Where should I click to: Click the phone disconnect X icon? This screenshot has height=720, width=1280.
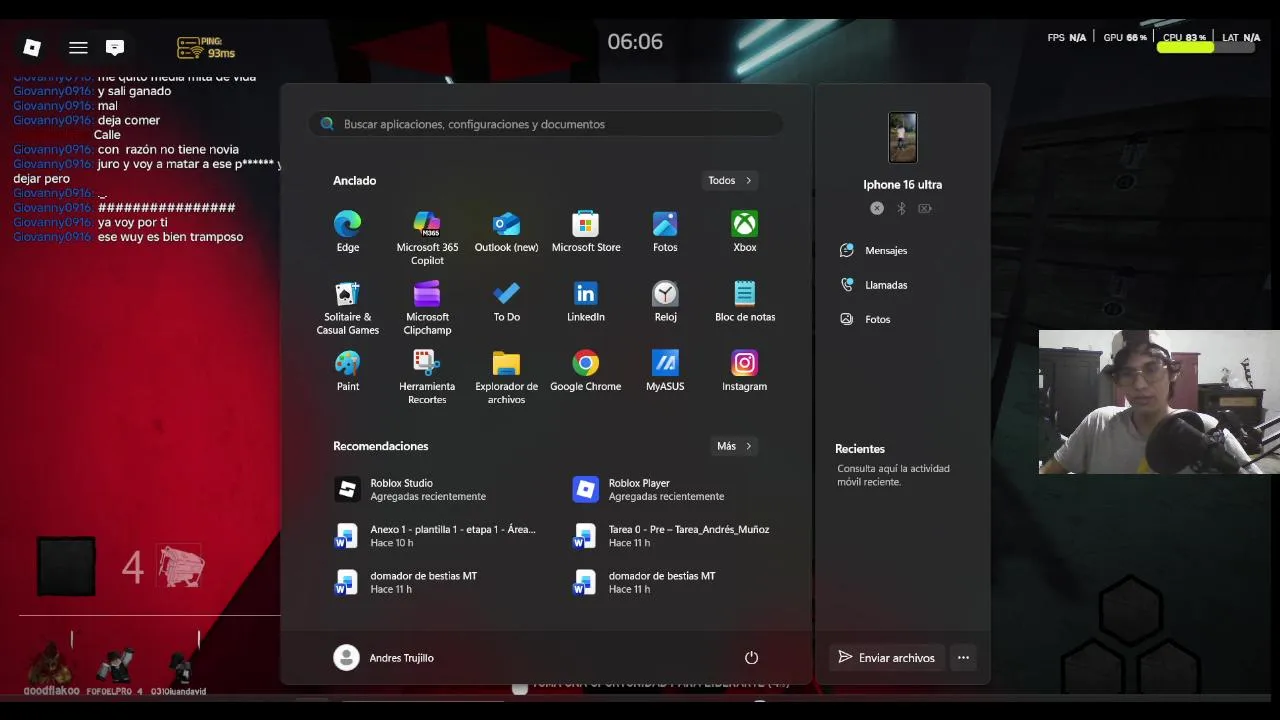tap(877, 208)
